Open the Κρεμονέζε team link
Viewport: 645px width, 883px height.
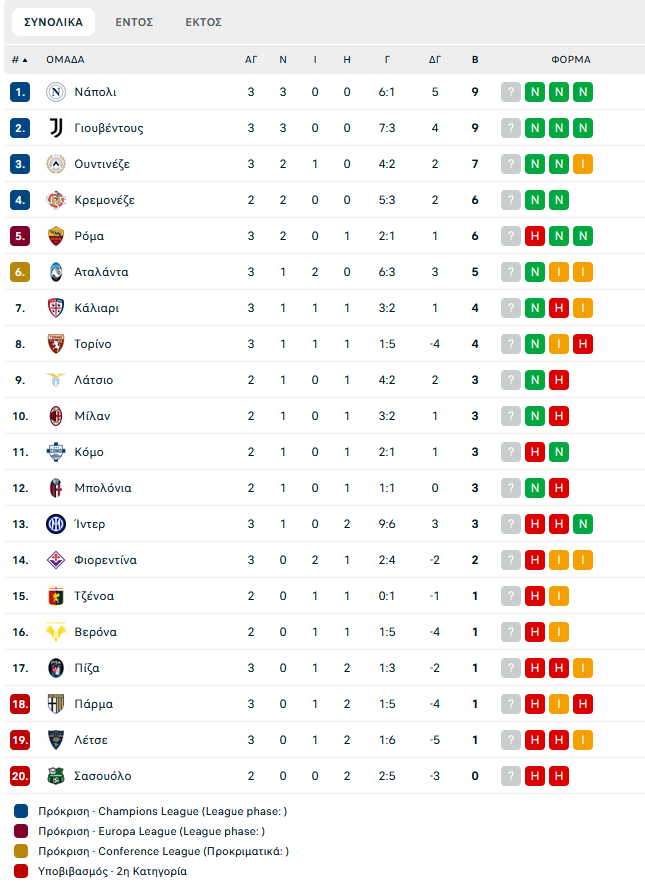pos(104,200)
